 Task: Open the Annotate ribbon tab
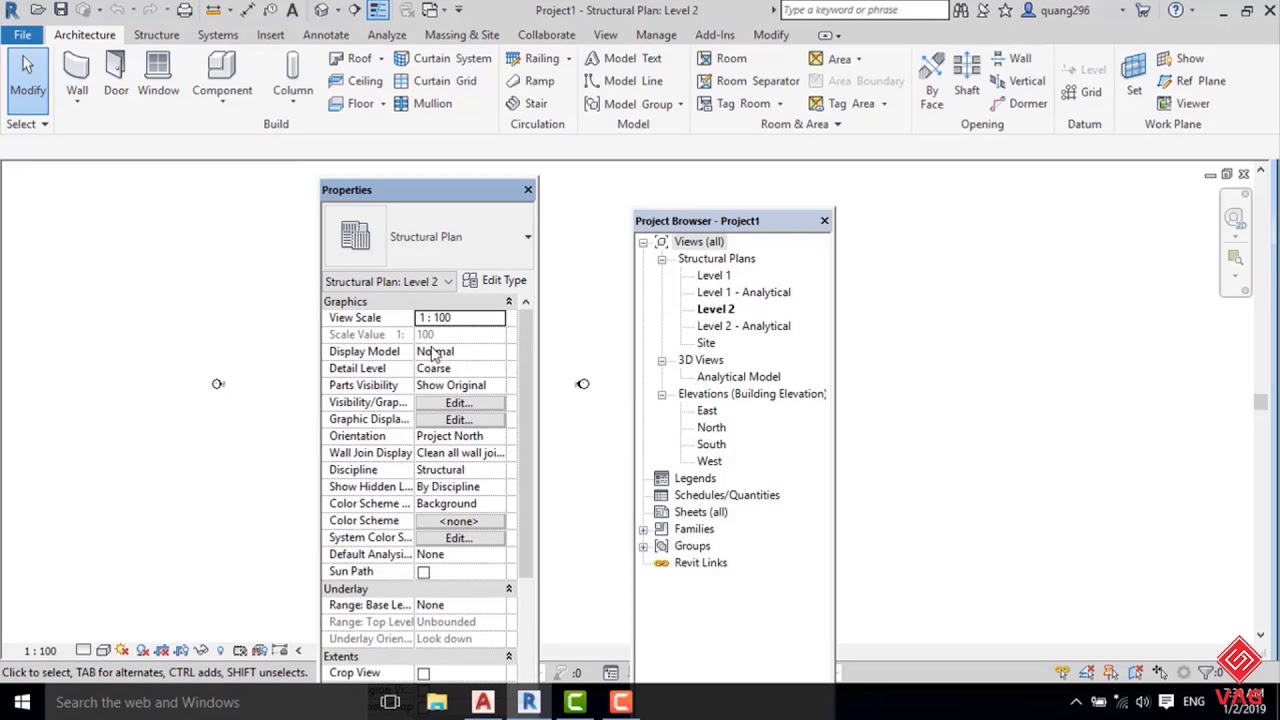tap(326, 35)
